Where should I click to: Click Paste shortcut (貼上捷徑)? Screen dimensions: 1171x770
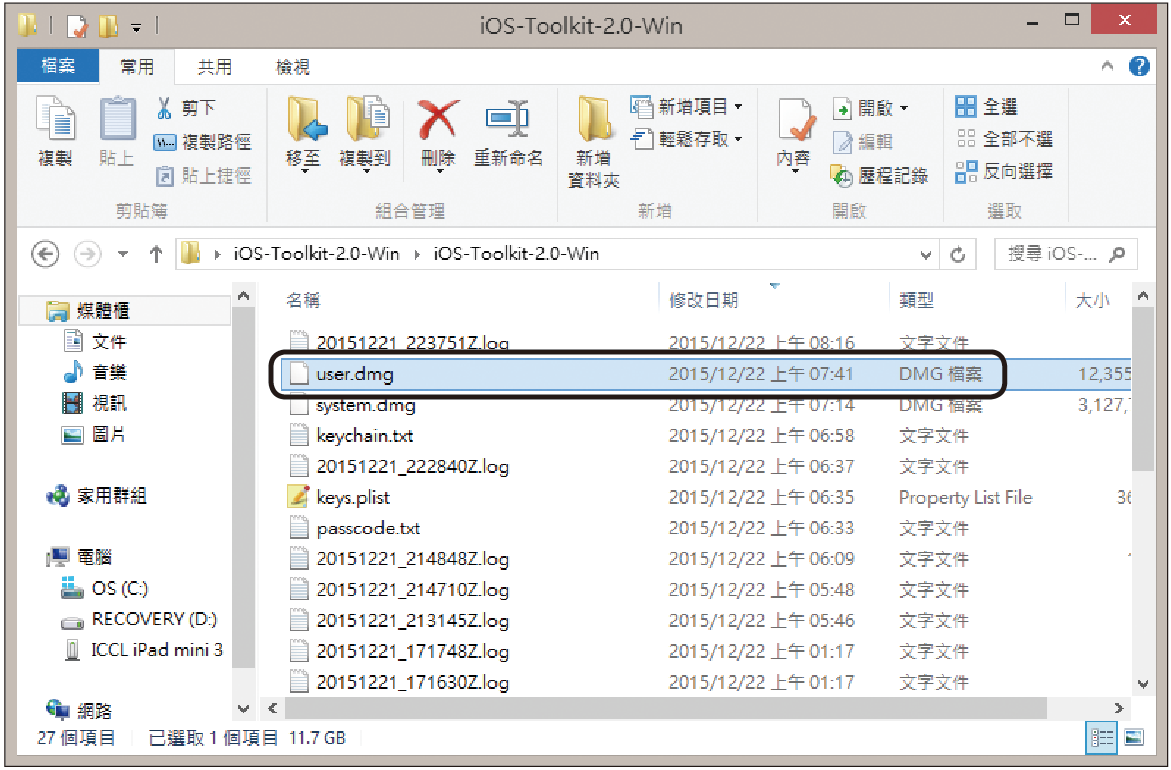pyautogui.click(x=203, y=176)
